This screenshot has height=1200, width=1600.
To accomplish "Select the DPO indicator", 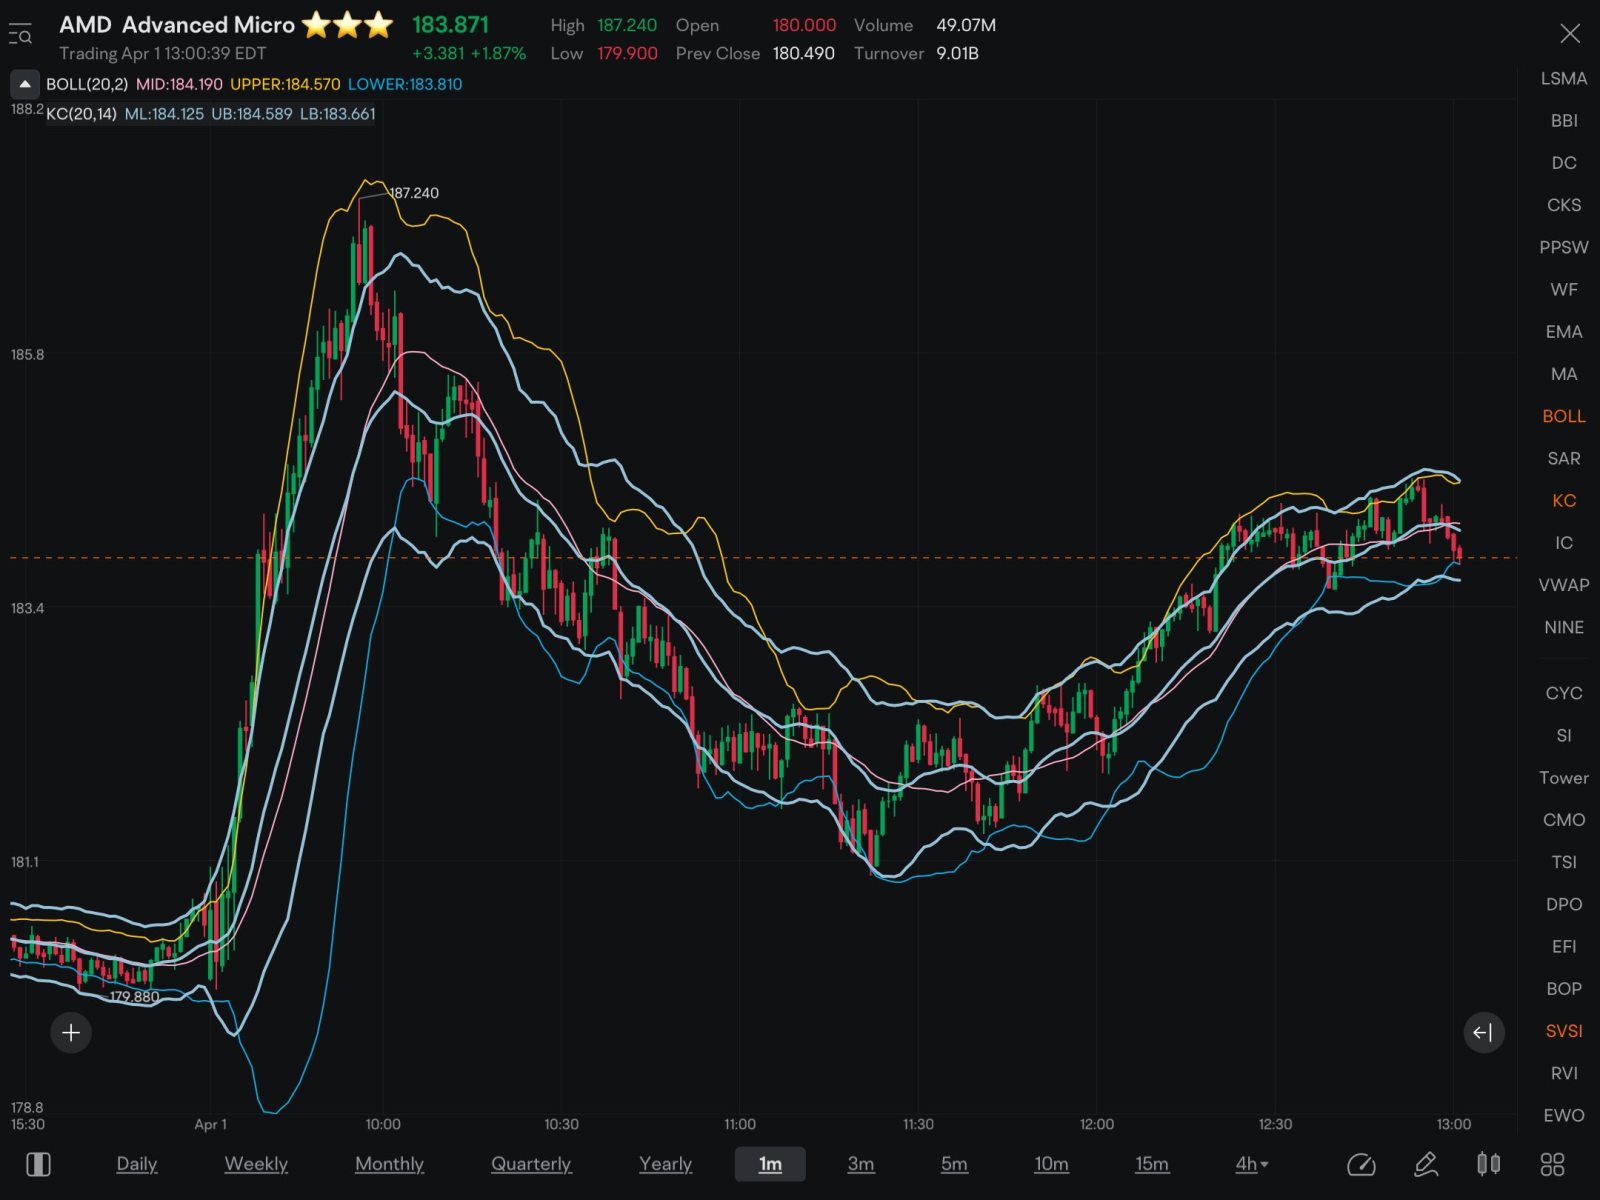I will [x=1564, y=904].
